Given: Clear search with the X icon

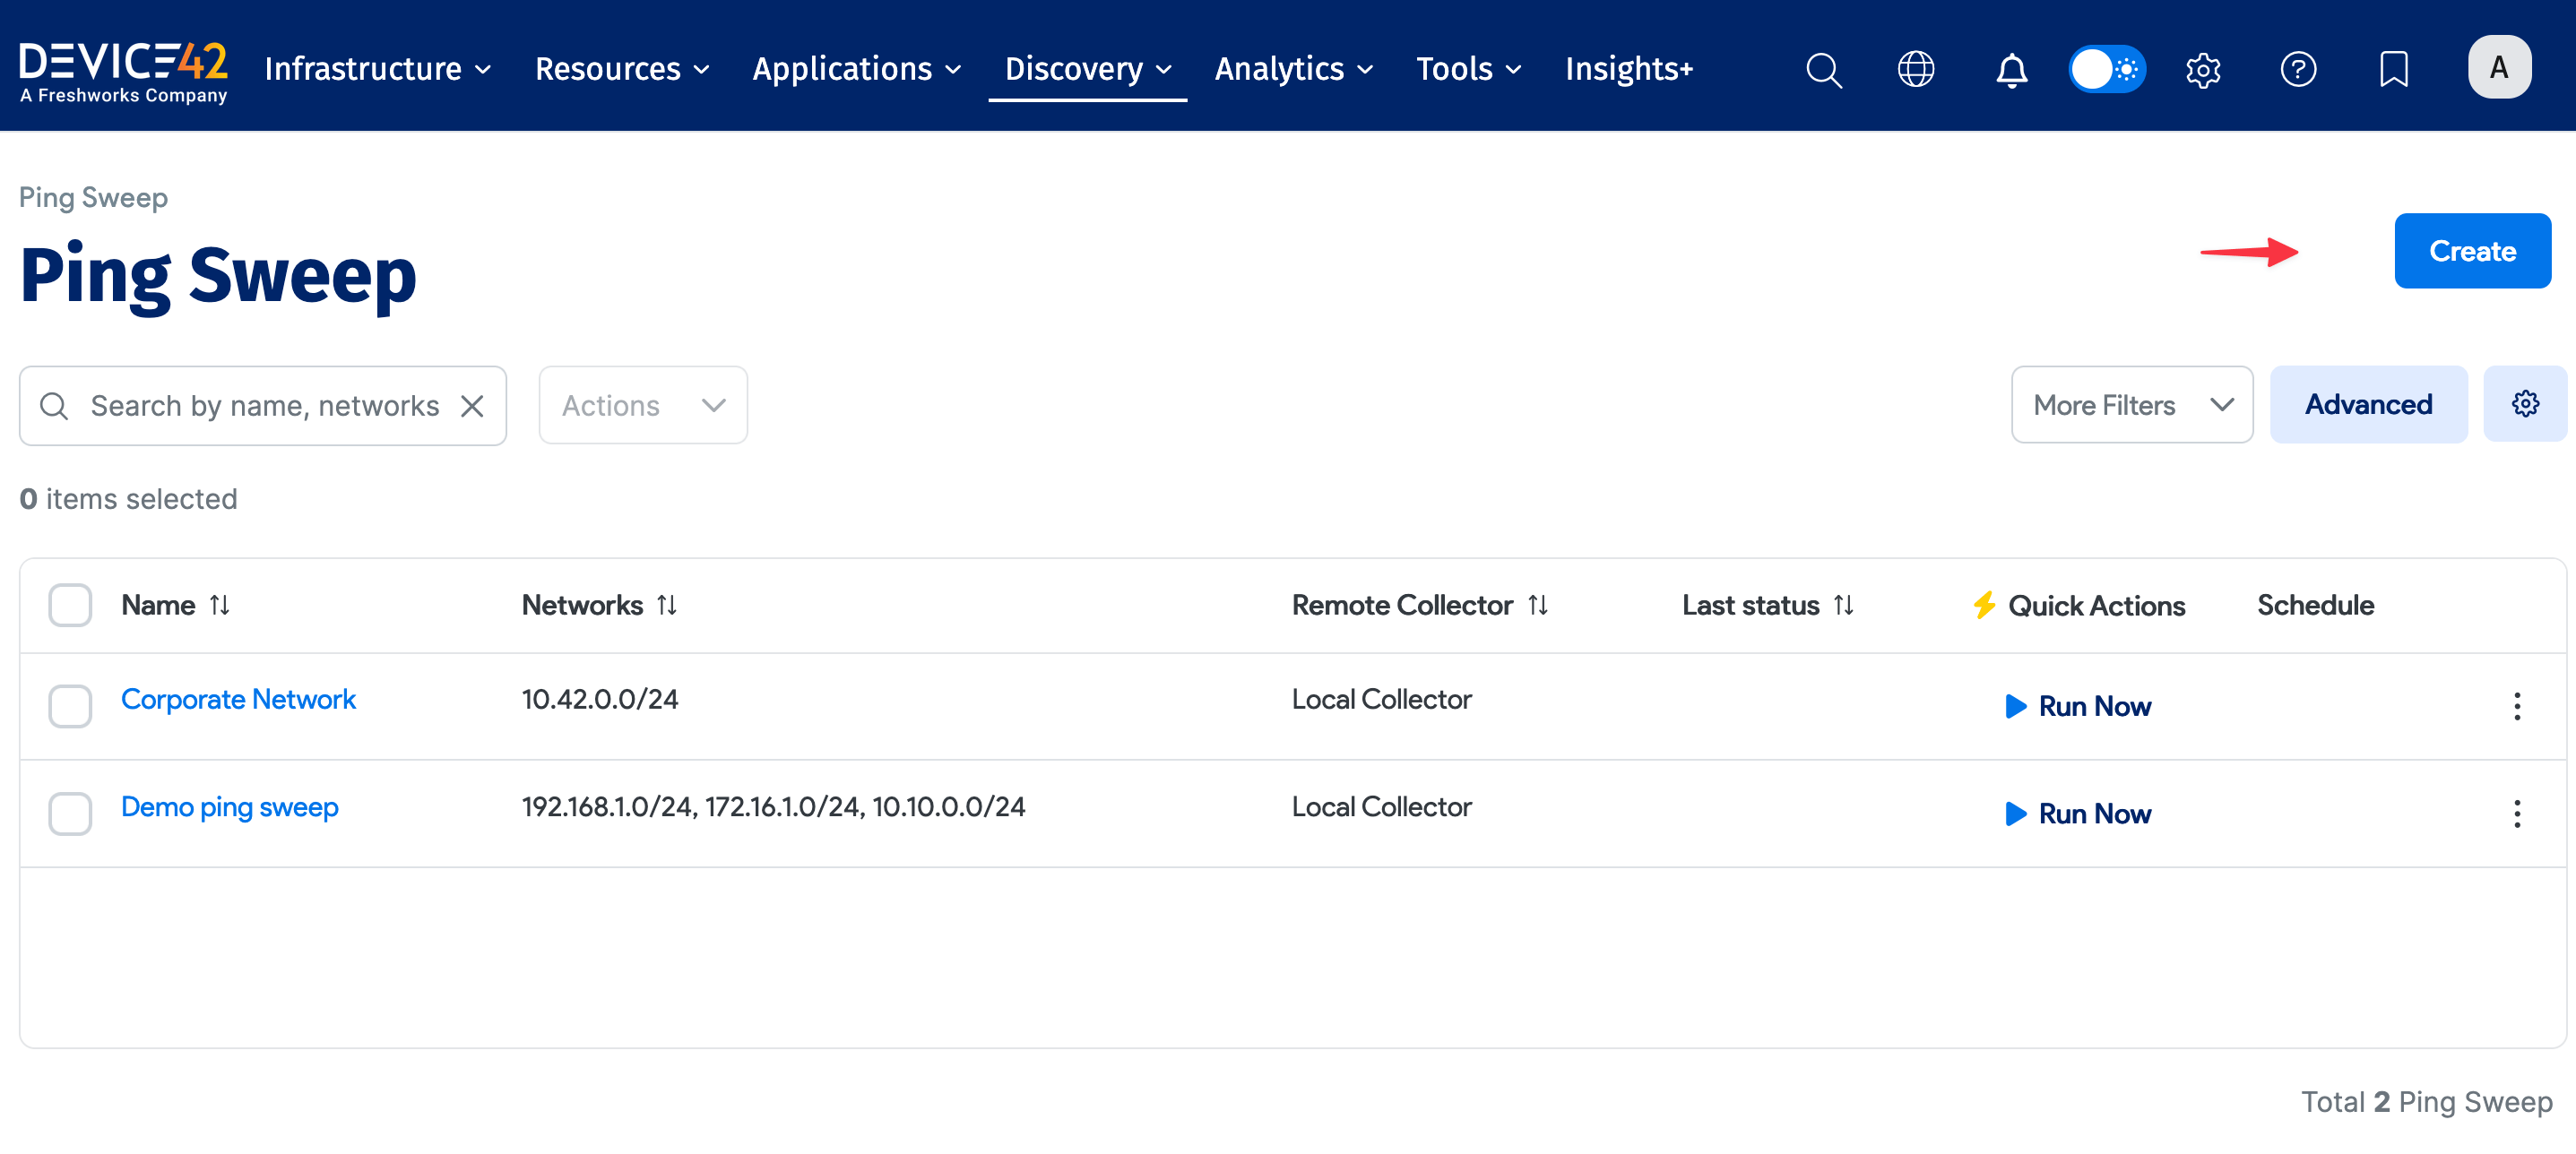Looking at the screenshot, I should (472, 406).
